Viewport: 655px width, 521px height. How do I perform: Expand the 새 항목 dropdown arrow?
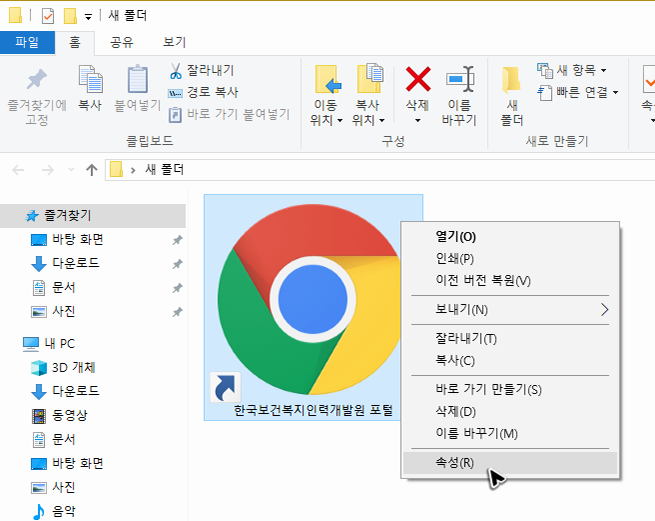pos(604,70)
